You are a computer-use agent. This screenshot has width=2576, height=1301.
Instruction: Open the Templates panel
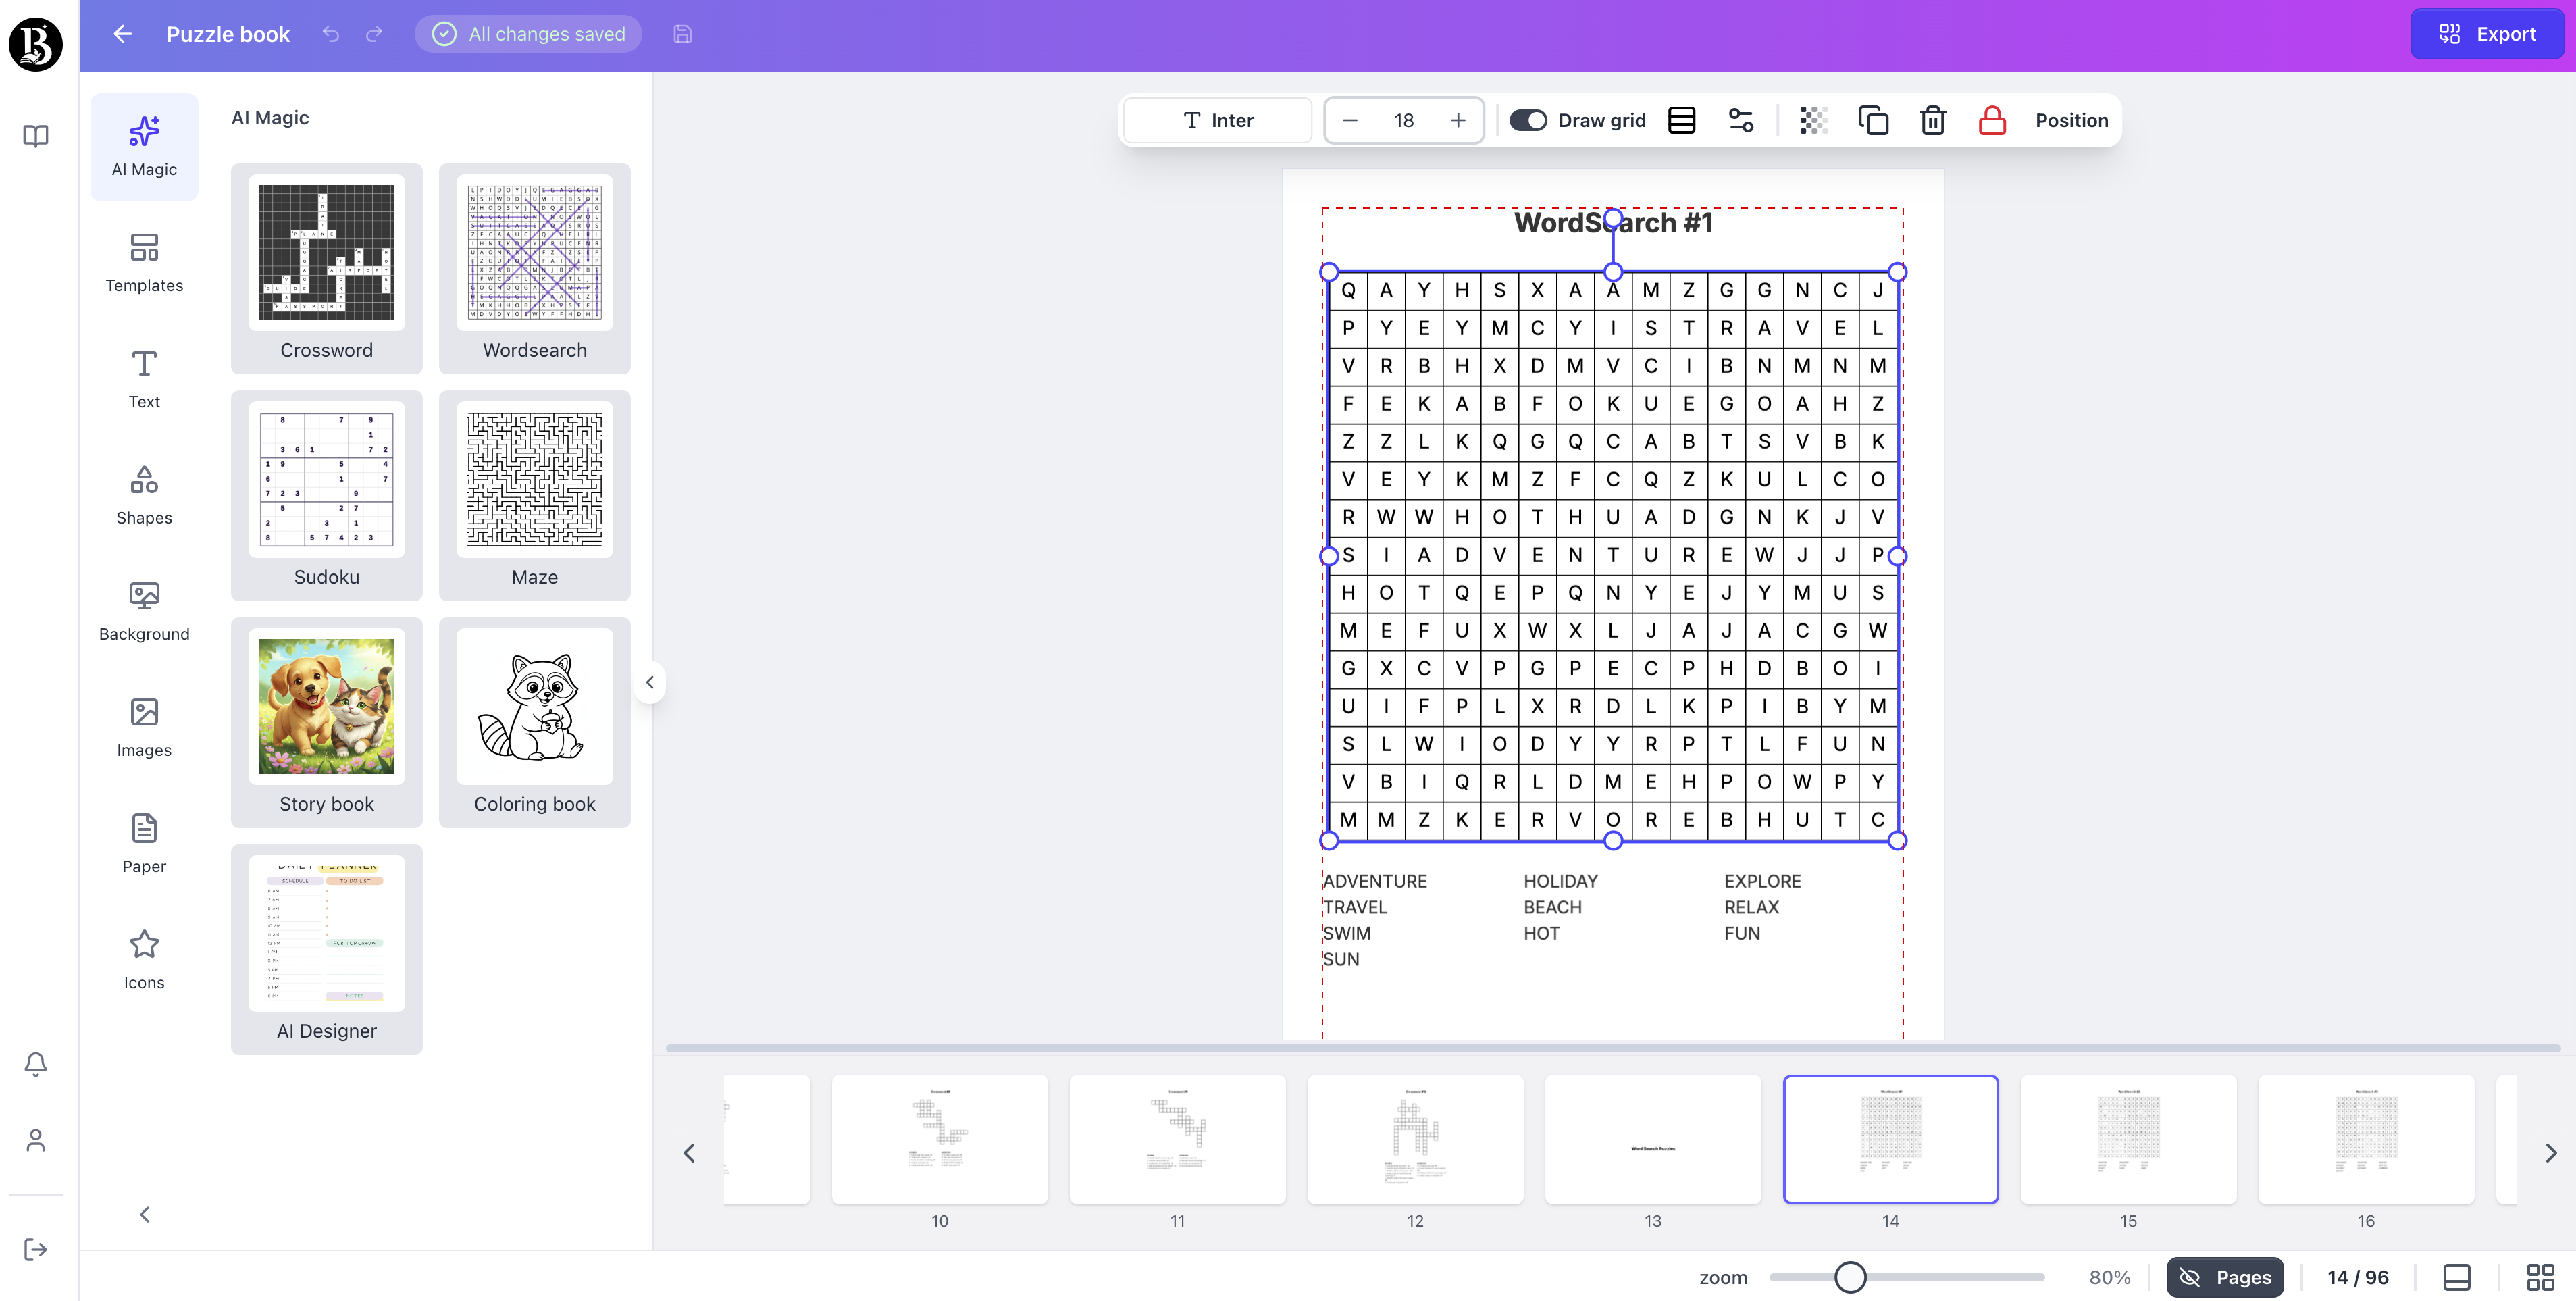click(x=144, y=262)
